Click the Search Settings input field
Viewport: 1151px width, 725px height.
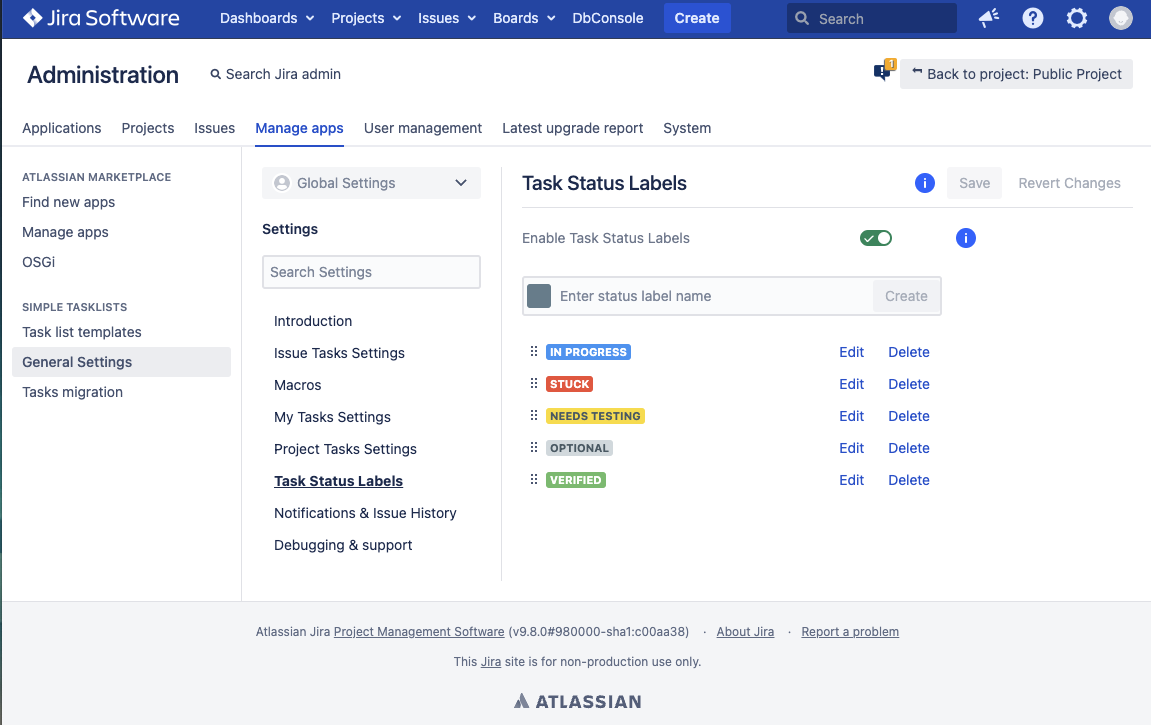[x=371, y=272]
